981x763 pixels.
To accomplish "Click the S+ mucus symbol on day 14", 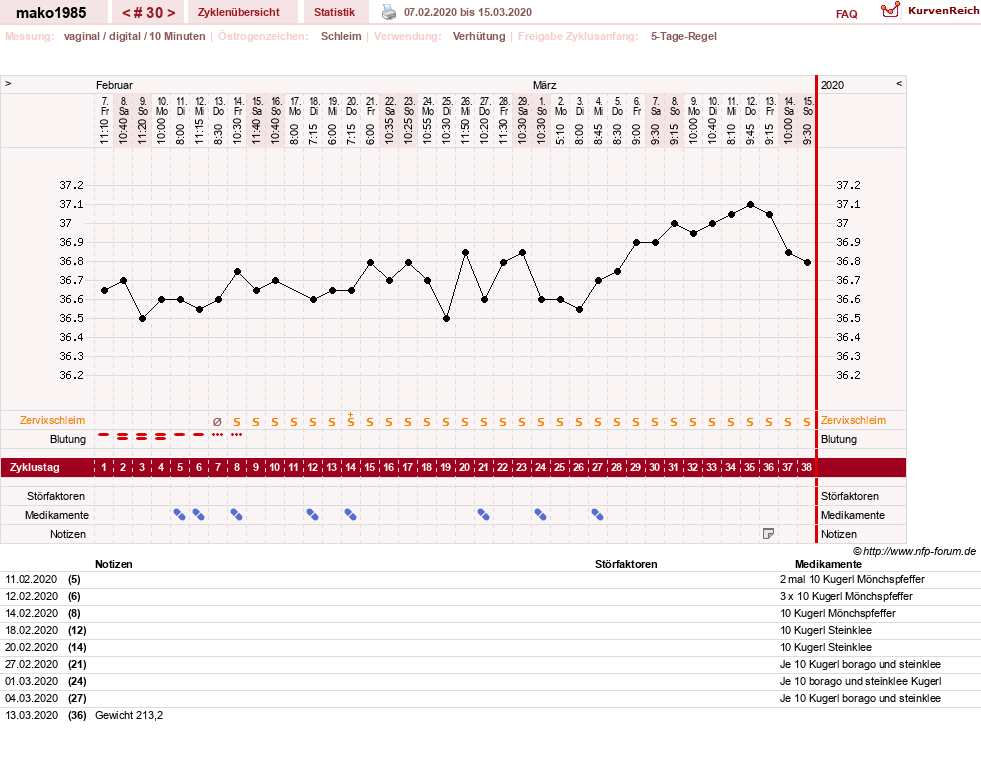I will [x=350, y=420].
